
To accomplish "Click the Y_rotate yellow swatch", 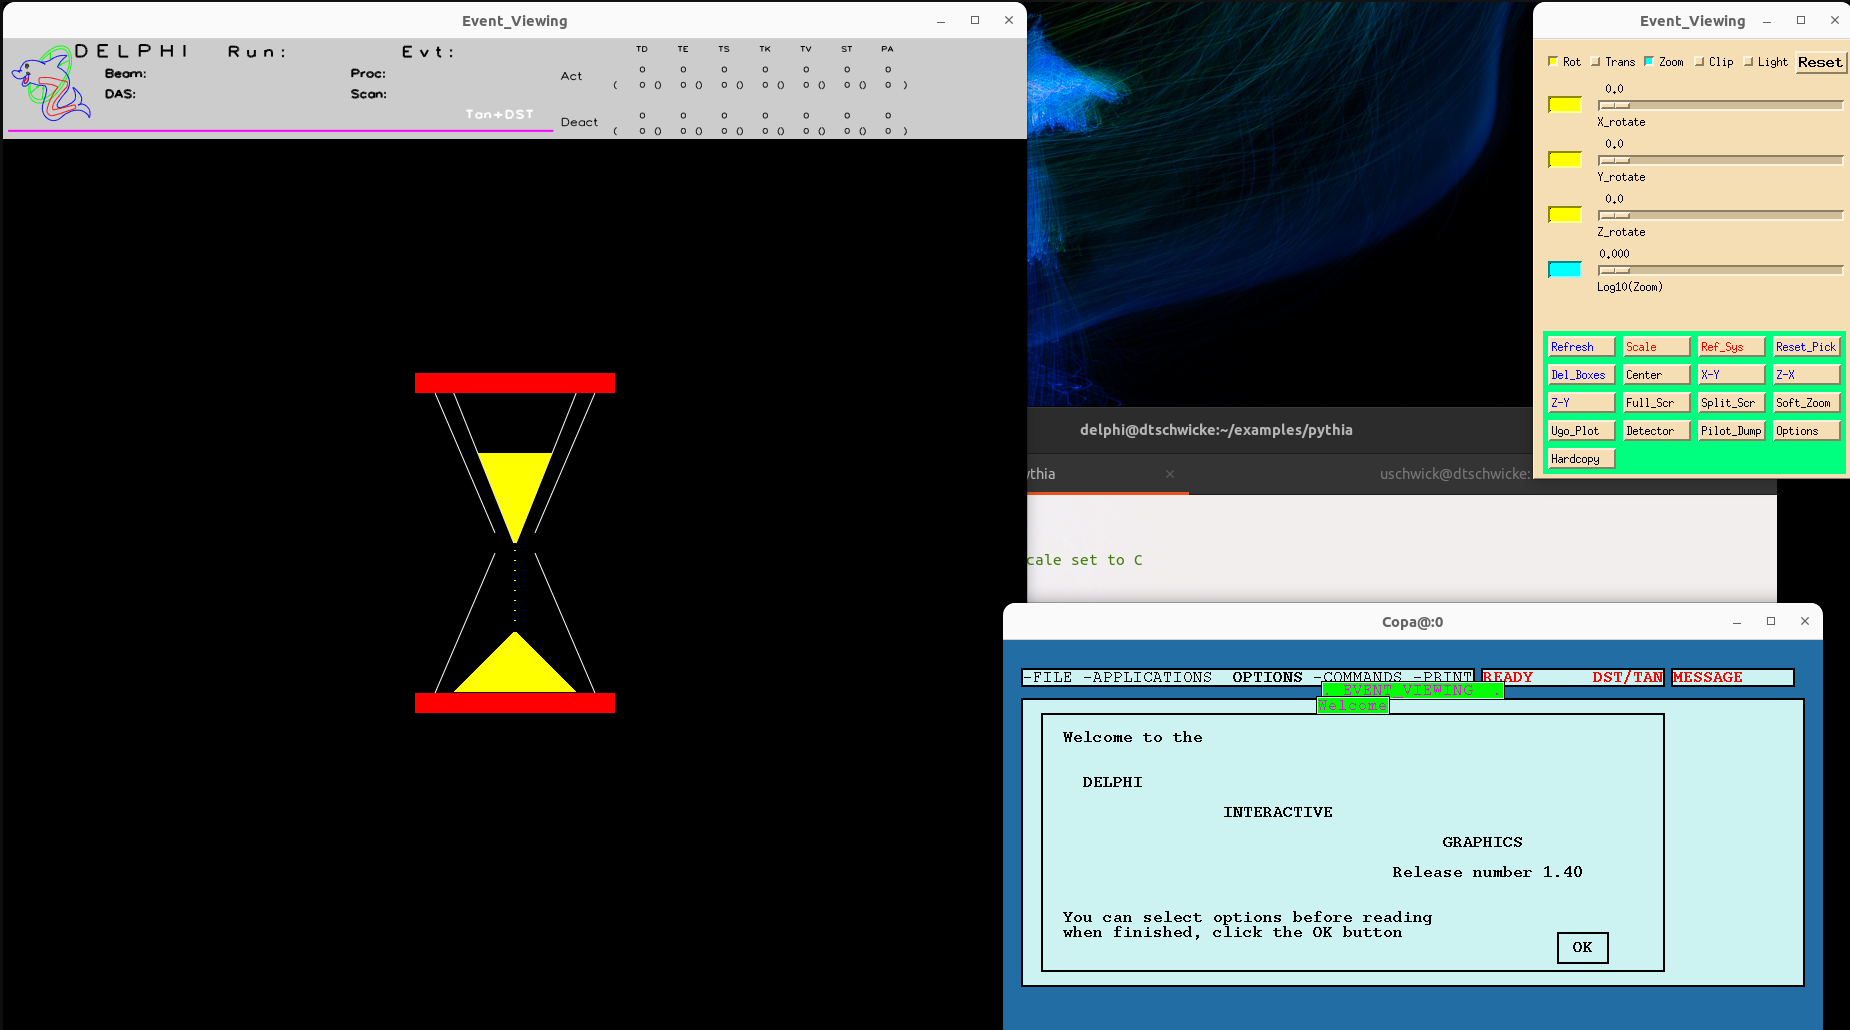I will tap(1565, 159).
